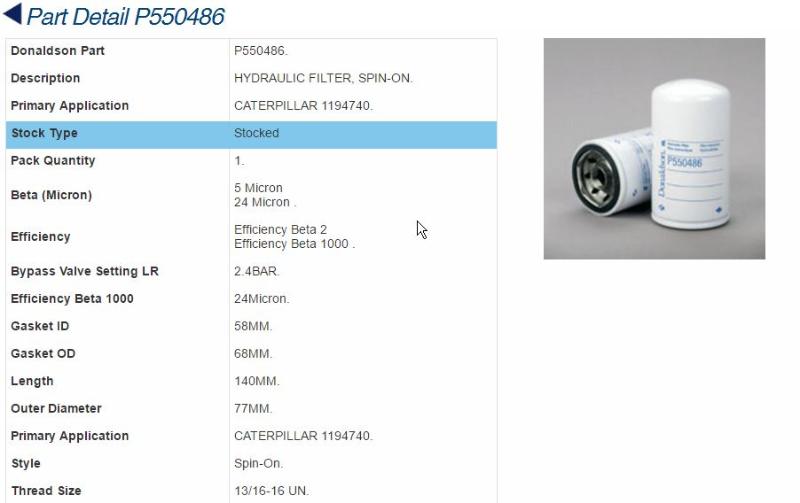The width and height of the screenshot is (800, 503).
Task: Click the Pack Quantity row label
Action: click(x=53, y=161)
